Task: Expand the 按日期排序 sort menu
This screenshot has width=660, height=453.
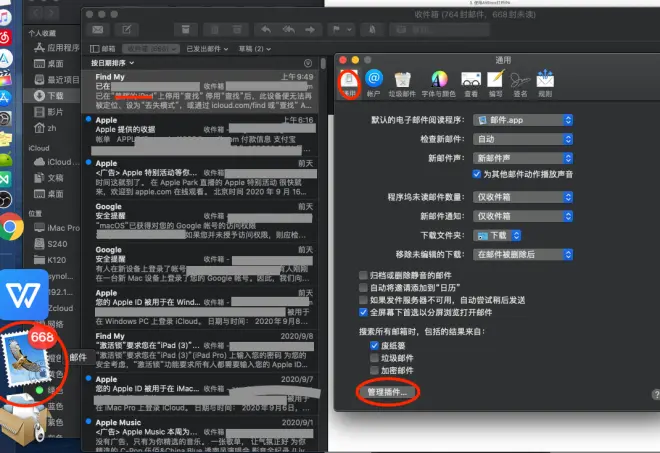Action: [x=112, y=63]
